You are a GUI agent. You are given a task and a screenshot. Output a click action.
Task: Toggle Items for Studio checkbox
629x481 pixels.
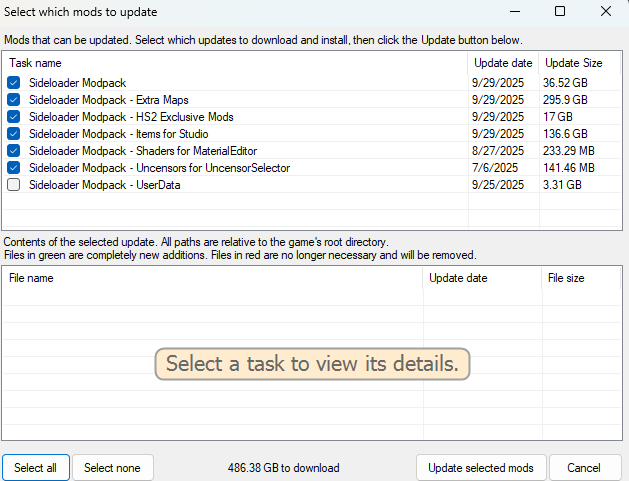(x=14, y=134)
